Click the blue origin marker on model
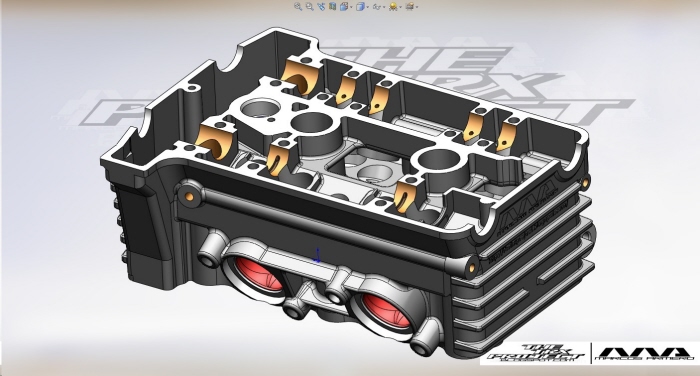The image size is (700, 376). [x=317, y=256]
